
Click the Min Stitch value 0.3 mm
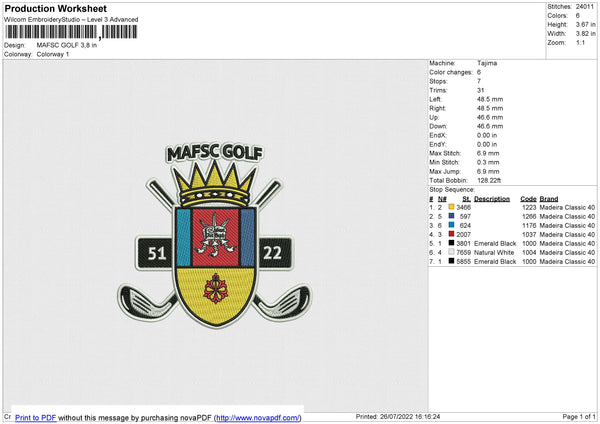(488, 162)
